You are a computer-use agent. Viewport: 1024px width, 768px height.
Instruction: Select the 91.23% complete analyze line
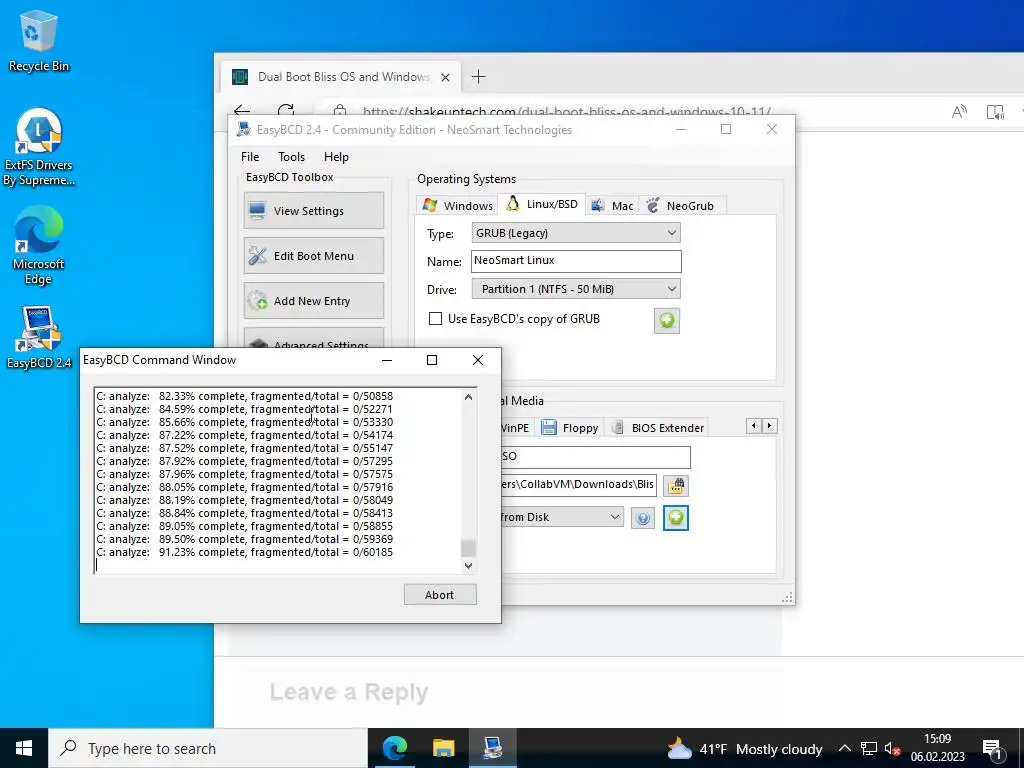point(245,552)
